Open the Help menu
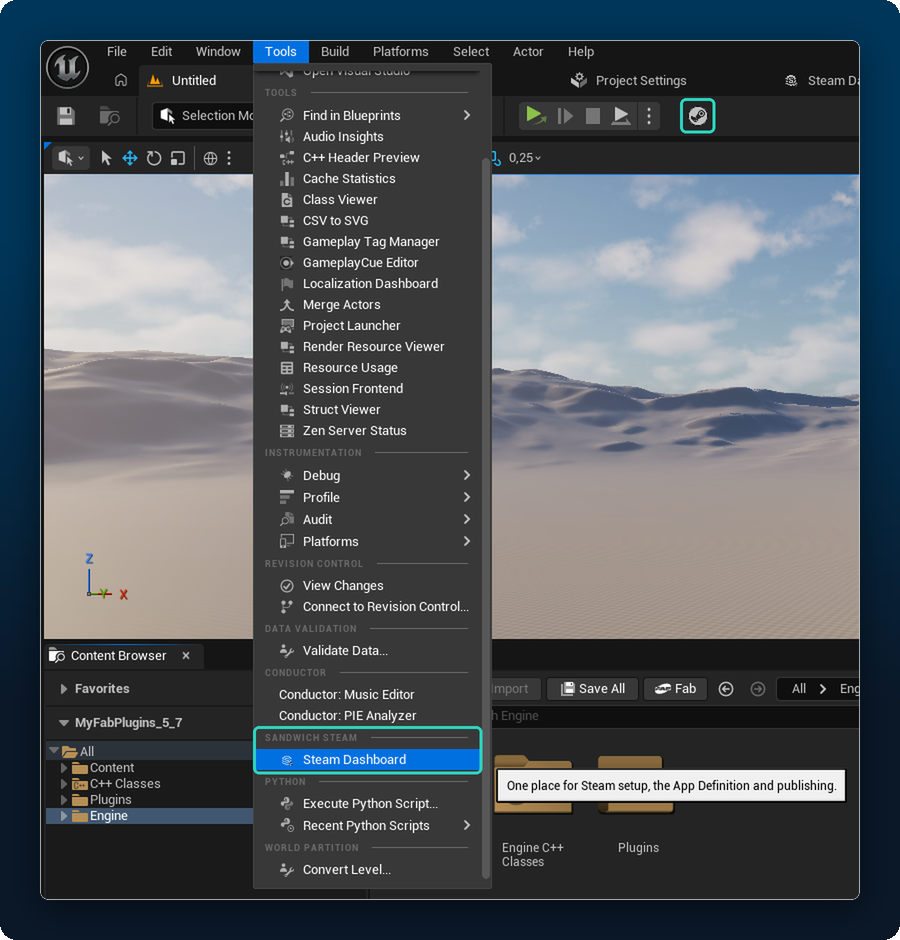The image size is (900, 940). click(580, 52)
